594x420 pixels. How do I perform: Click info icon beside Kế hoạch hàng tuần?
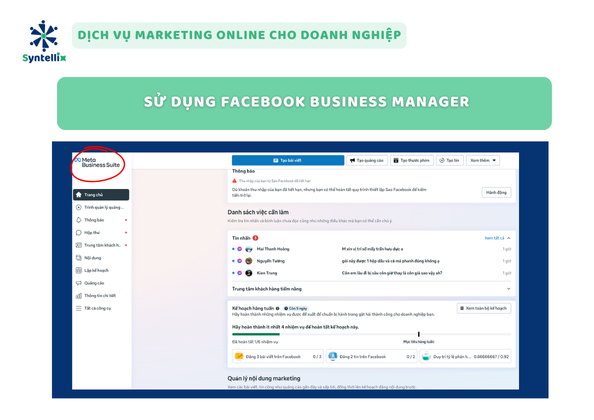click(x=278, y=308)
